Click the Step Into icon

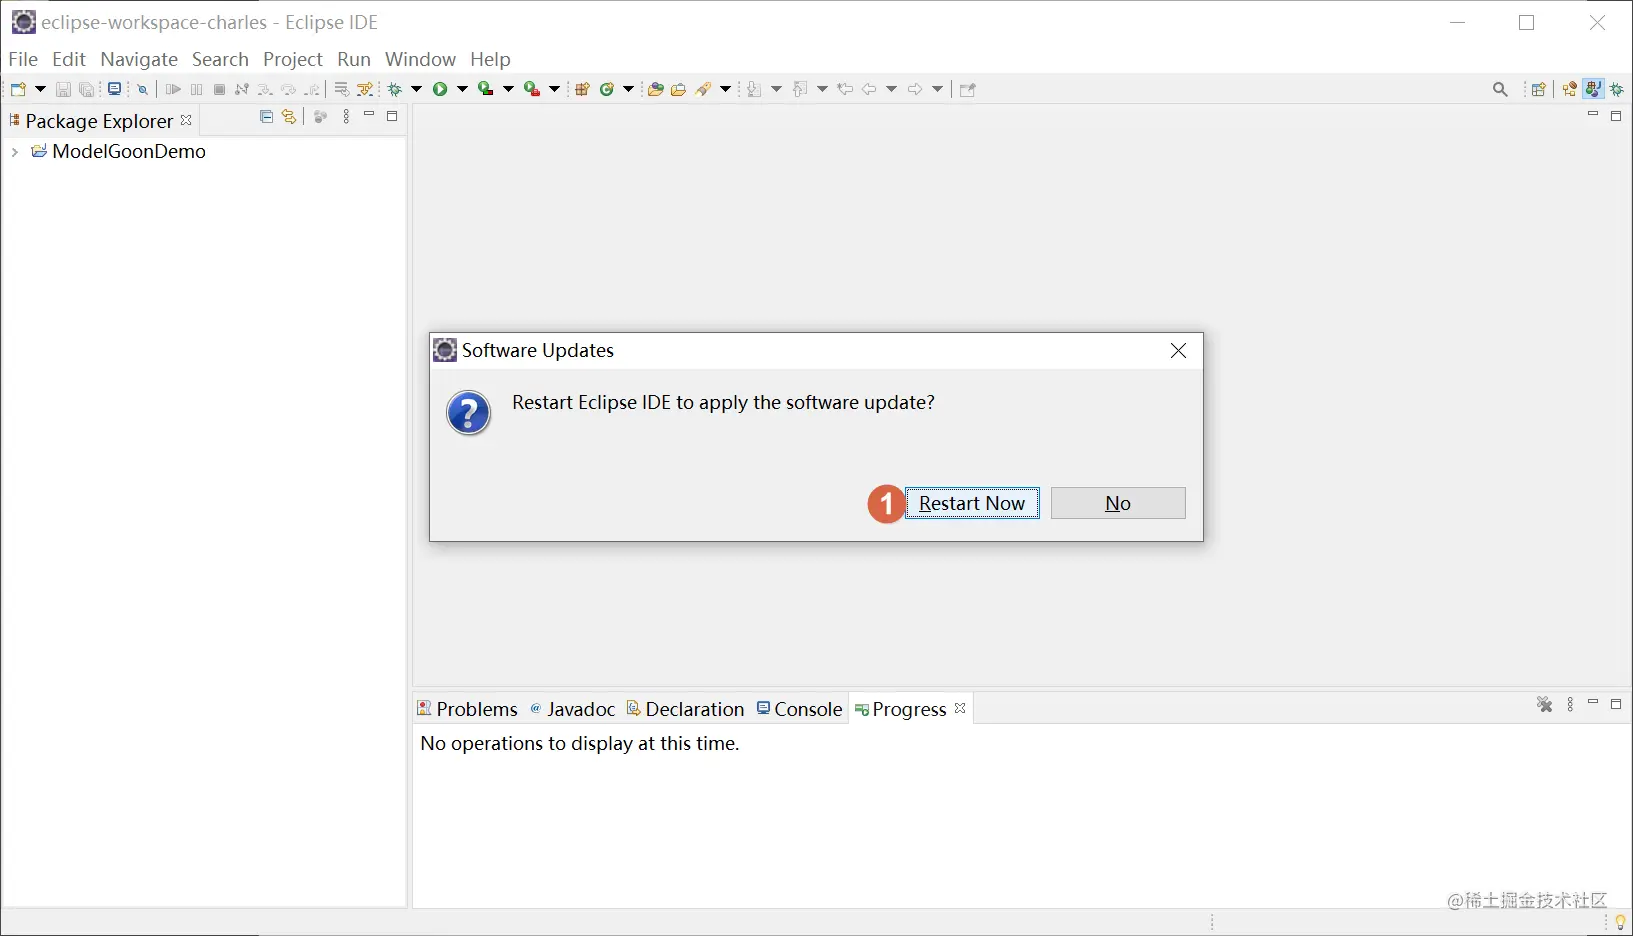[265, 89]
